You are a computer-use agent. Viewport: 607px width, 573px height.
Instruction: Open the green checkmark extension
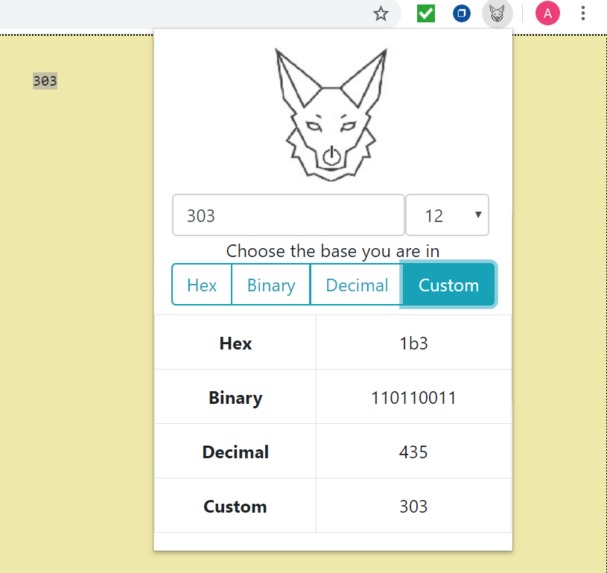(x=425, y=14)
